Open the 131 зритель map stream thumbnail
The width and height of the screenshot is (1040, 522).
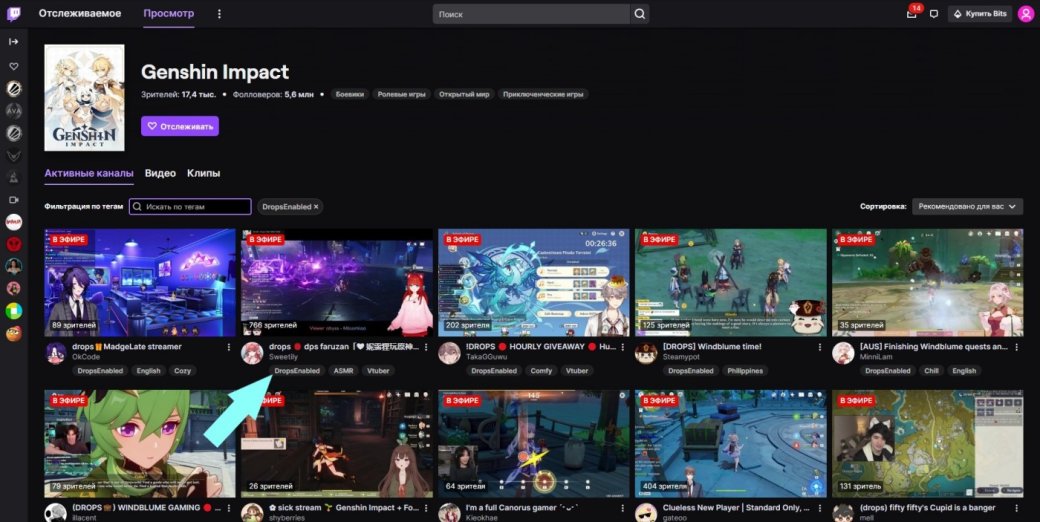pos(927,444)
